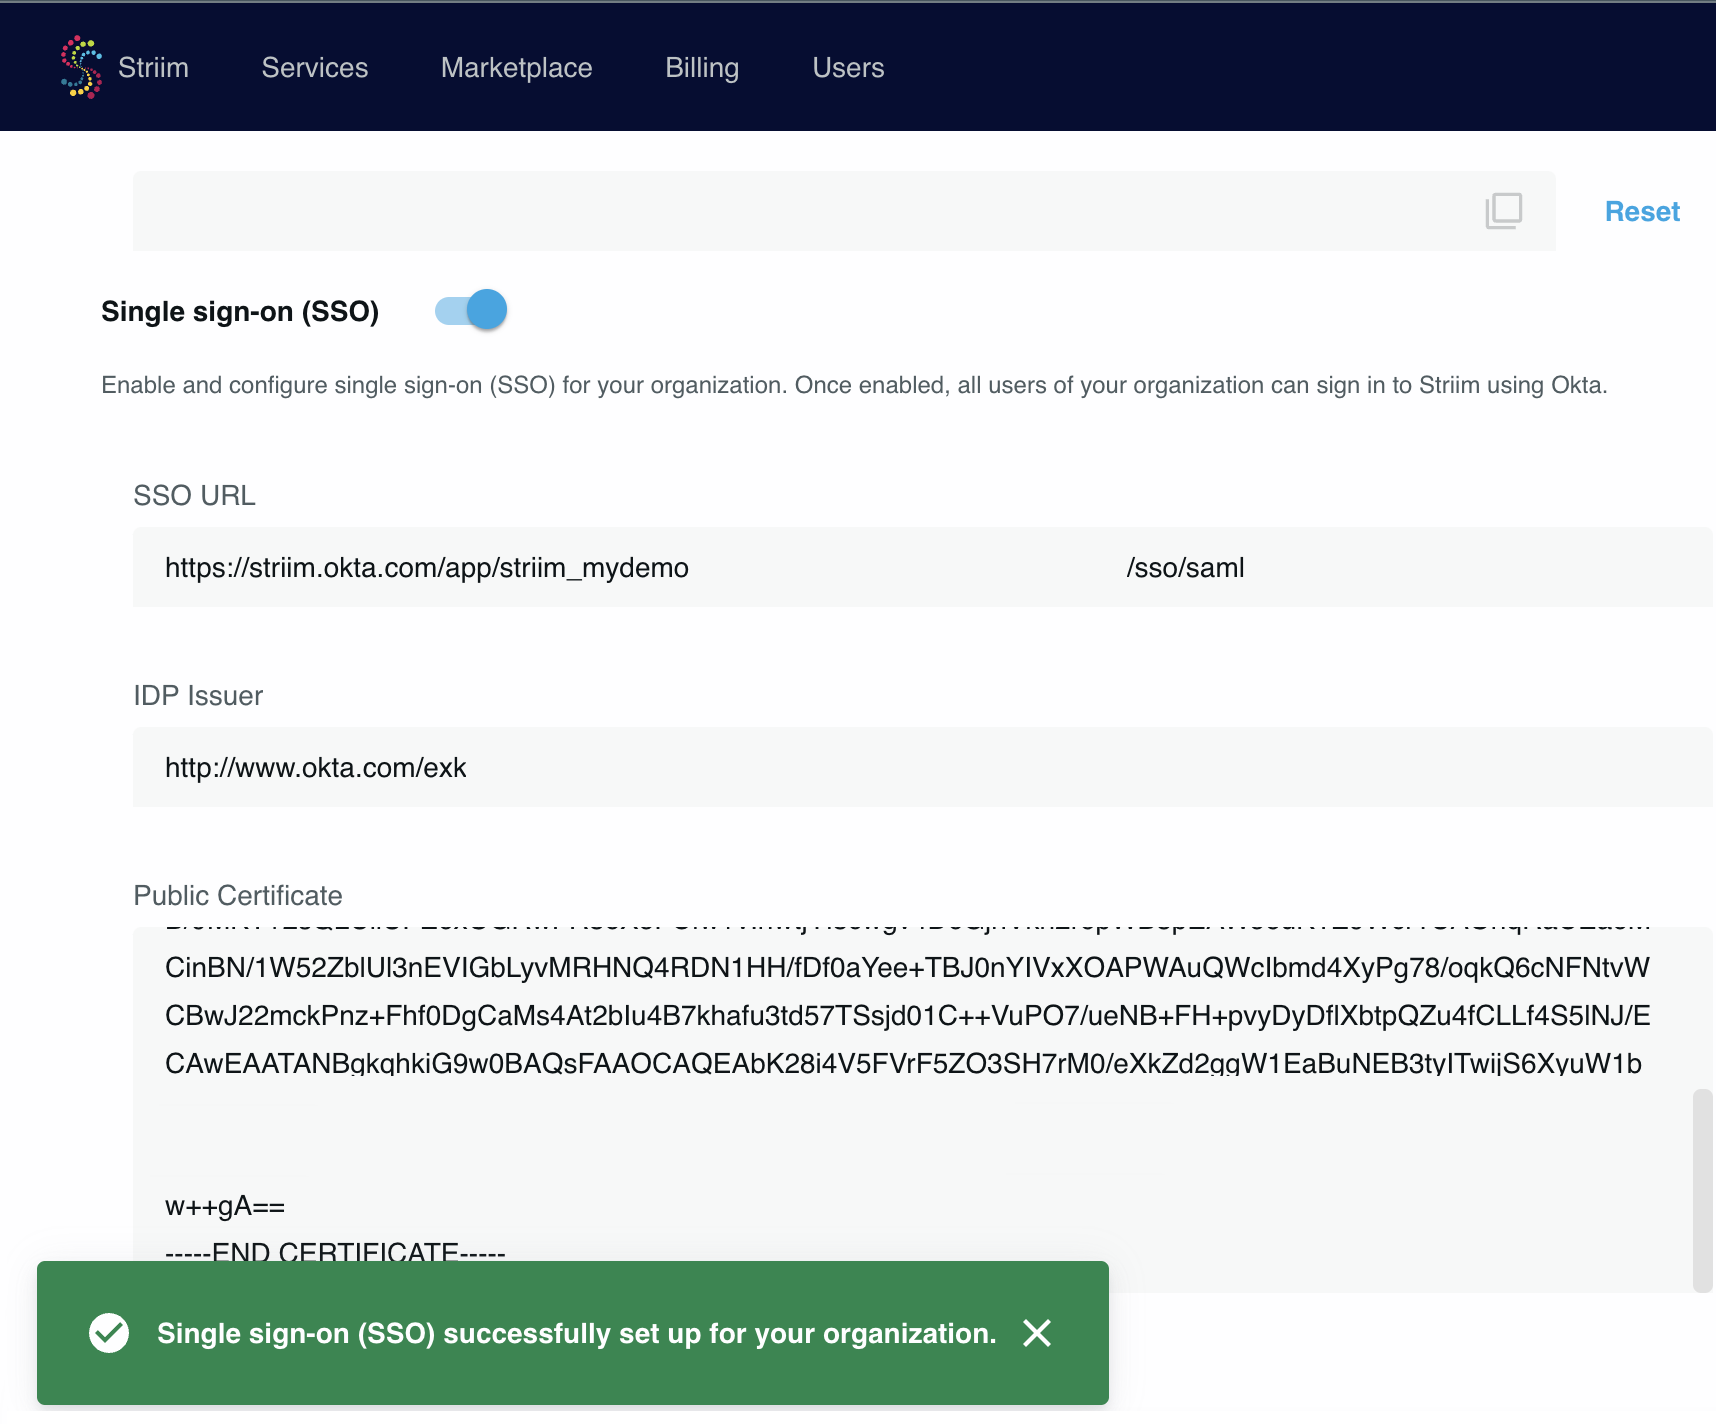Copy the key using the copy icon

pyautogui.click(x=1503, y=211)
